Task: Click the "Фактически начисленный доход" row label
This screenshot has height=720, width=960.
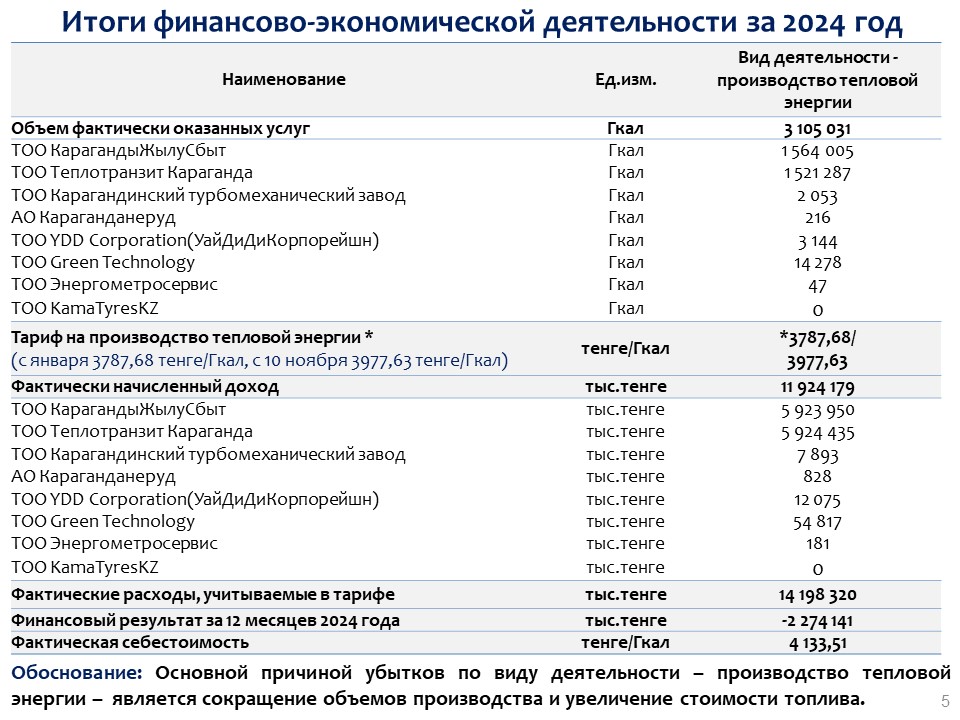Action: coord(145,387)
